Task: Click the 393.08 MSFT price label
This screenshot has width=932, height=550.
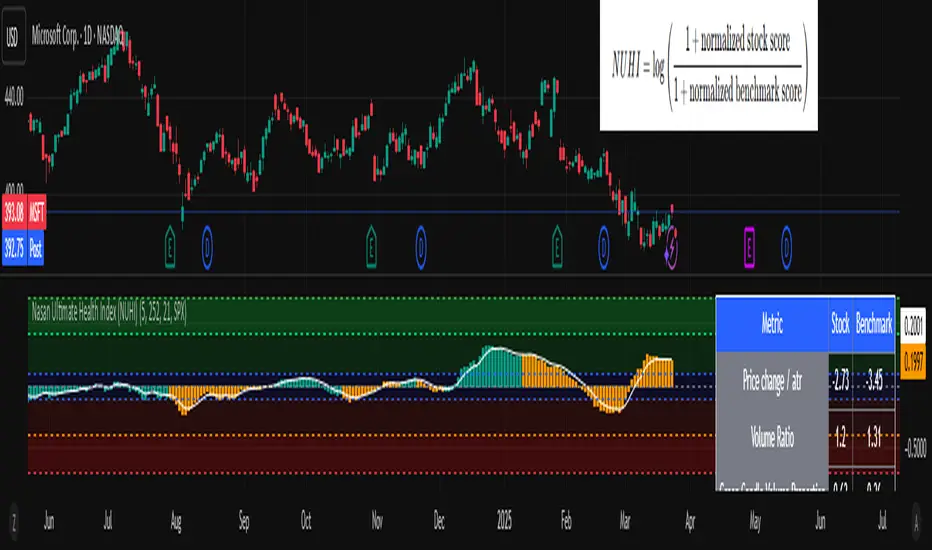Action: pos(24,212)
